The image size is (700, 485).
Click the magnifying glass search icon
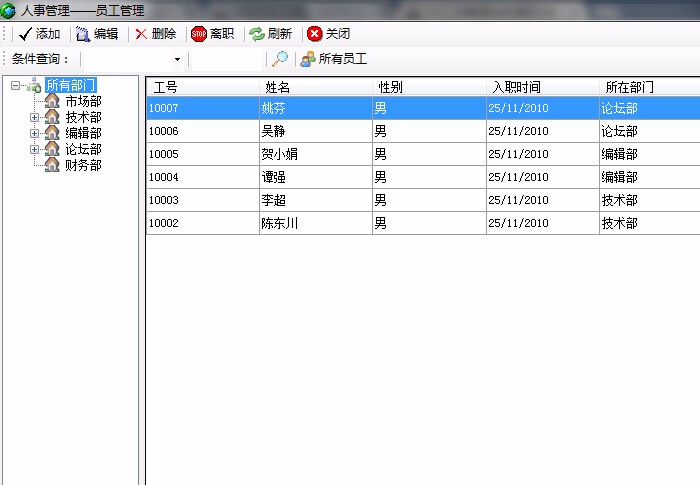point(280,59)
